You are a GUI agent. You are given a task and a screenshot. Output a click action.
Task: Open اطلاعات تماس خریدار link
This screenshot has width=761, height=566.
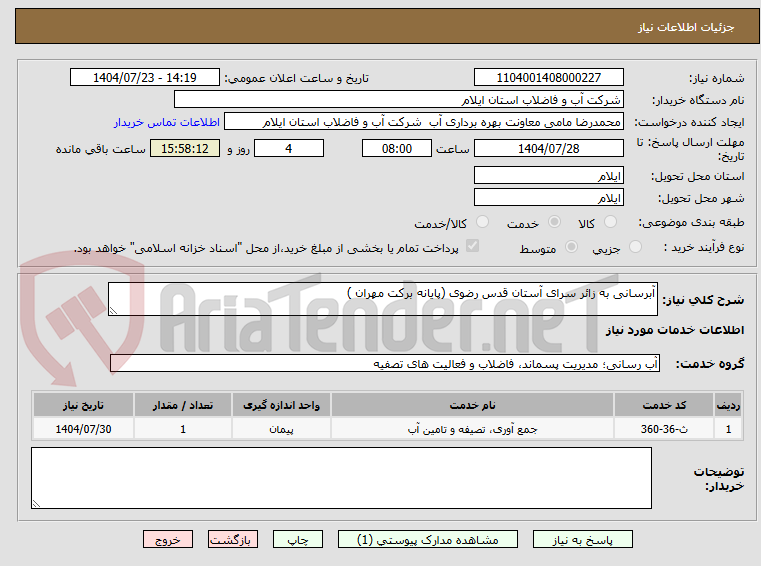point(166,122)
